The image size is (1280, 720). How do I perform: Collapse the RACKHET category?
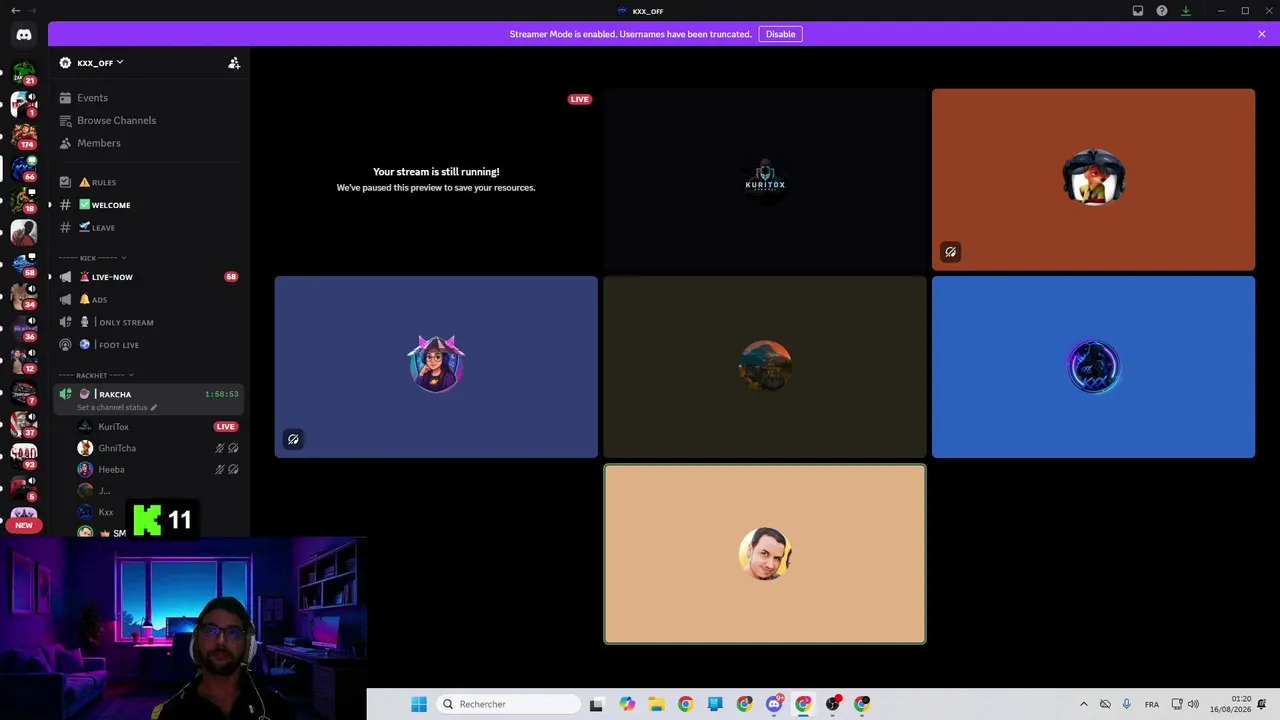pyautogui.click(x=96, y=375)
